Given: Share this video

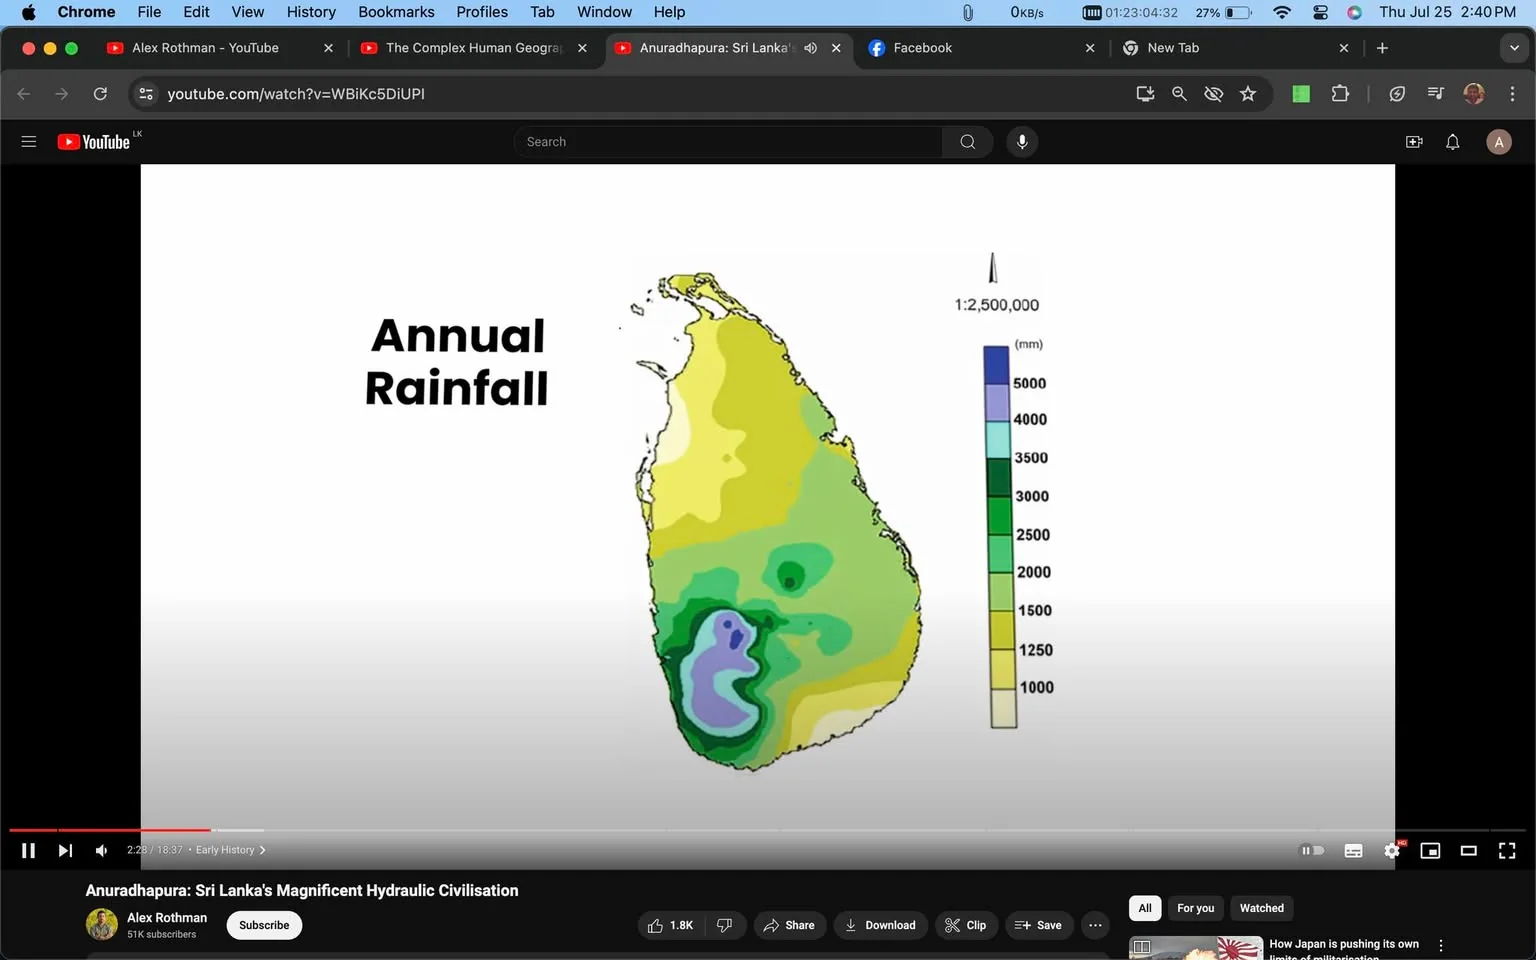Looking at the screenshot, I should (x=789, y=925).
